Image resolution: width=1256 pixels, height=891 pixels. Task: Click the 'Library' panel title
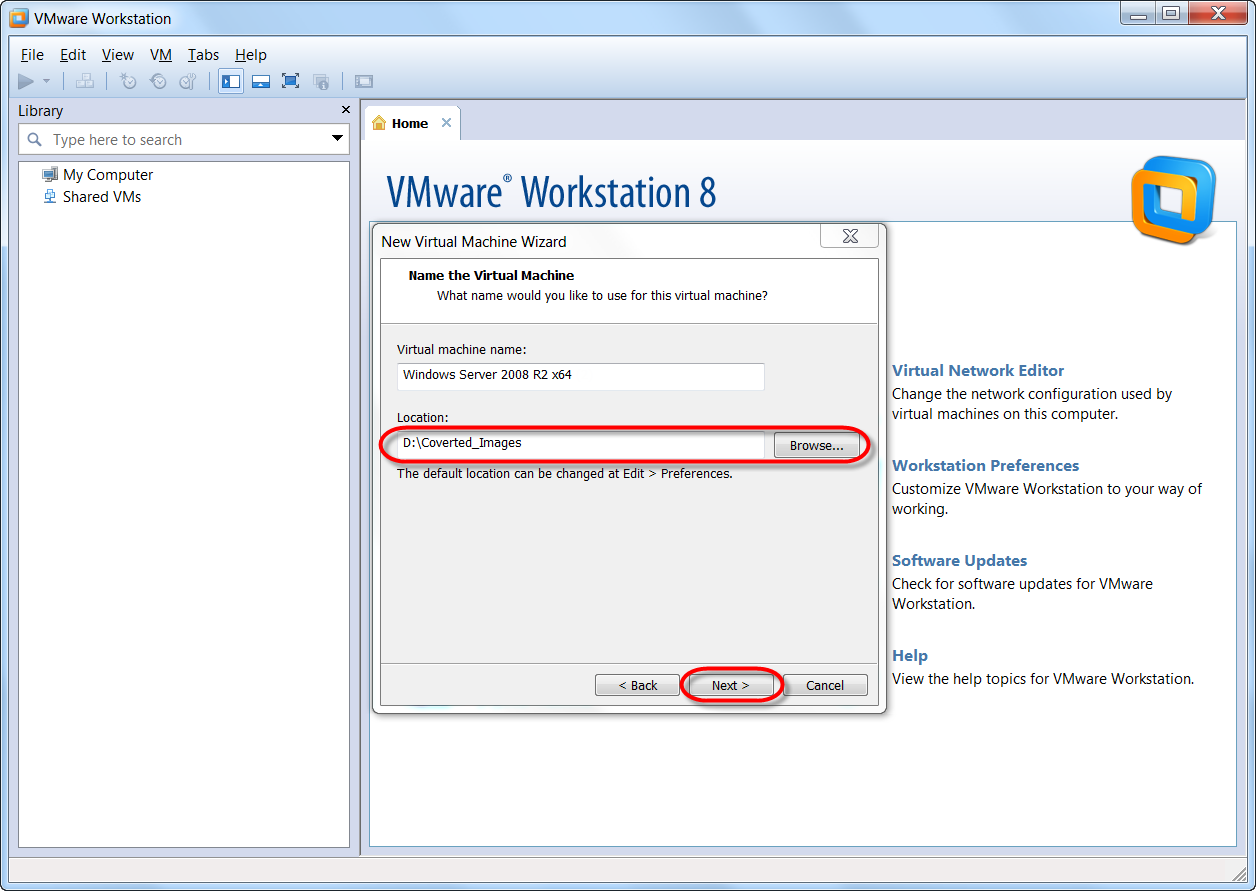click(40, 111)
